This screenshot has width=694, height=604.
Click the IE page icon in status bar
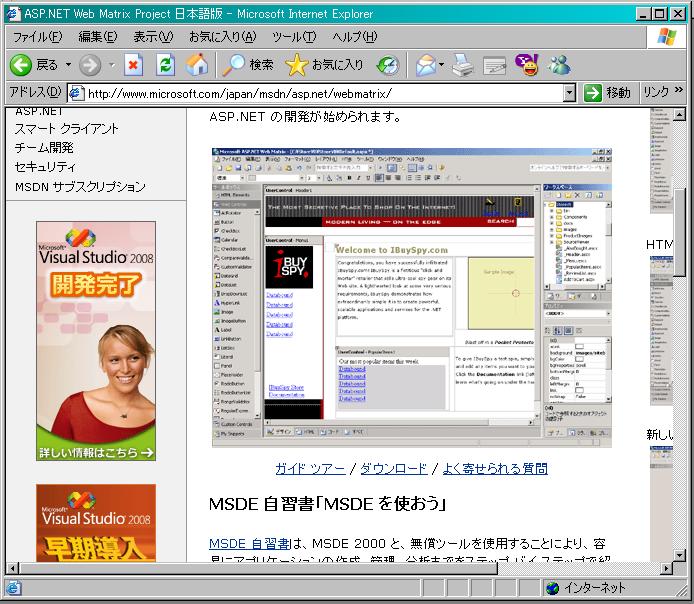click(13, 588)
